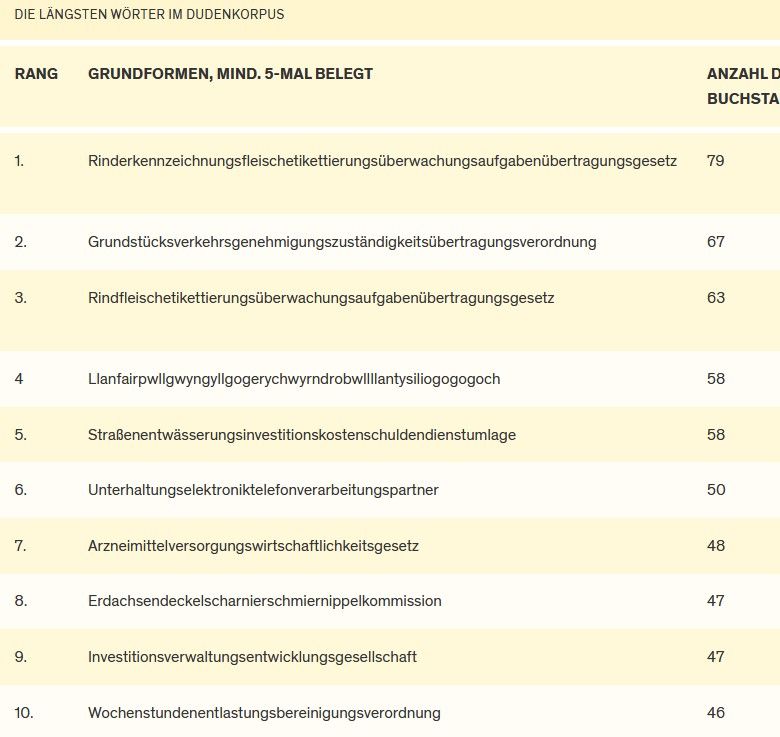Select the word 'Straßenentwässerungsinvestitionskostenschuldendienstumlage'
Image resolution: width=780 pixels, height=737 pixels.
coord(302,435)
